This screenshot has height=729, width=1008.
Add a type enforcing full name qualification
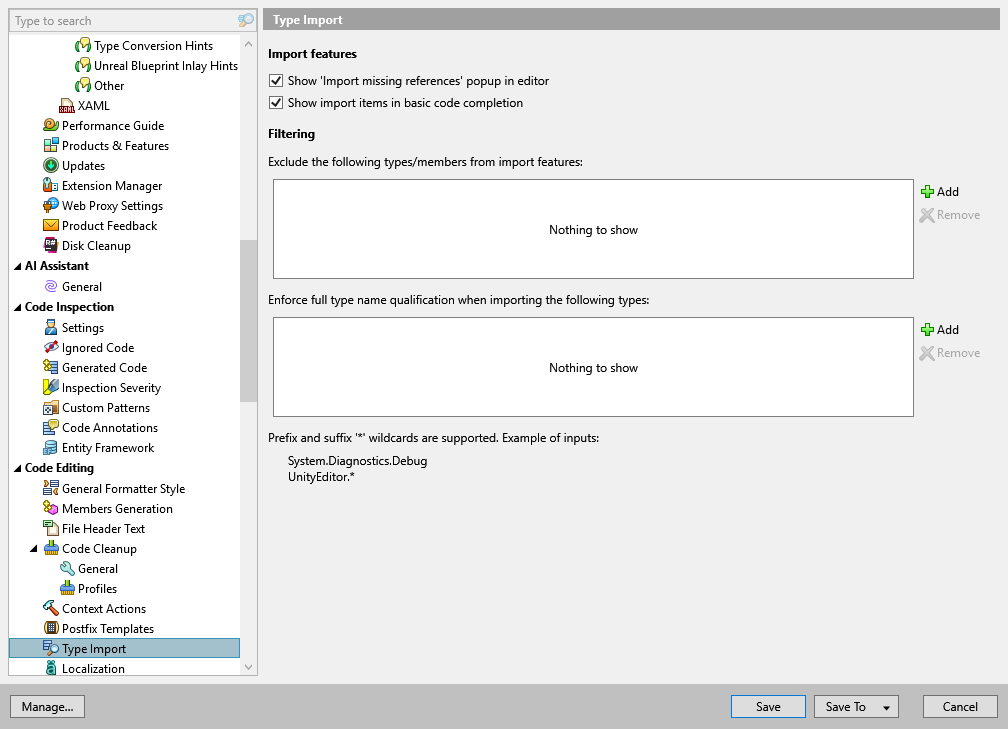940,330
